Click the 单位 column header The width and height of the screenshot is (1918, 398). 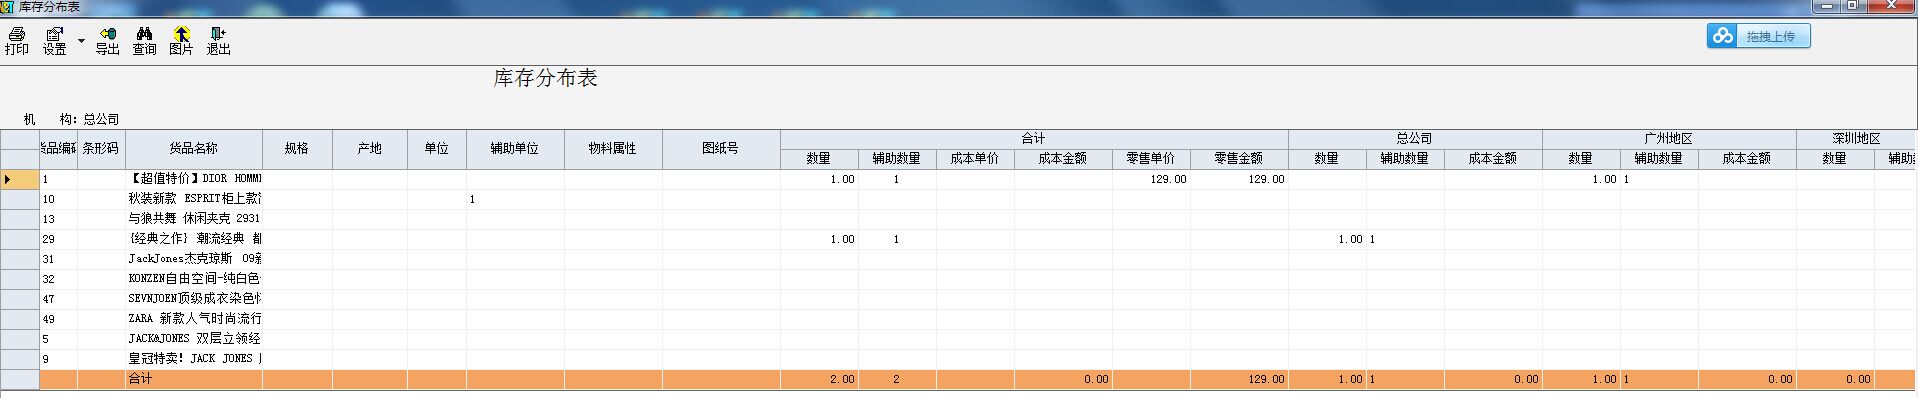coord(437,148)
